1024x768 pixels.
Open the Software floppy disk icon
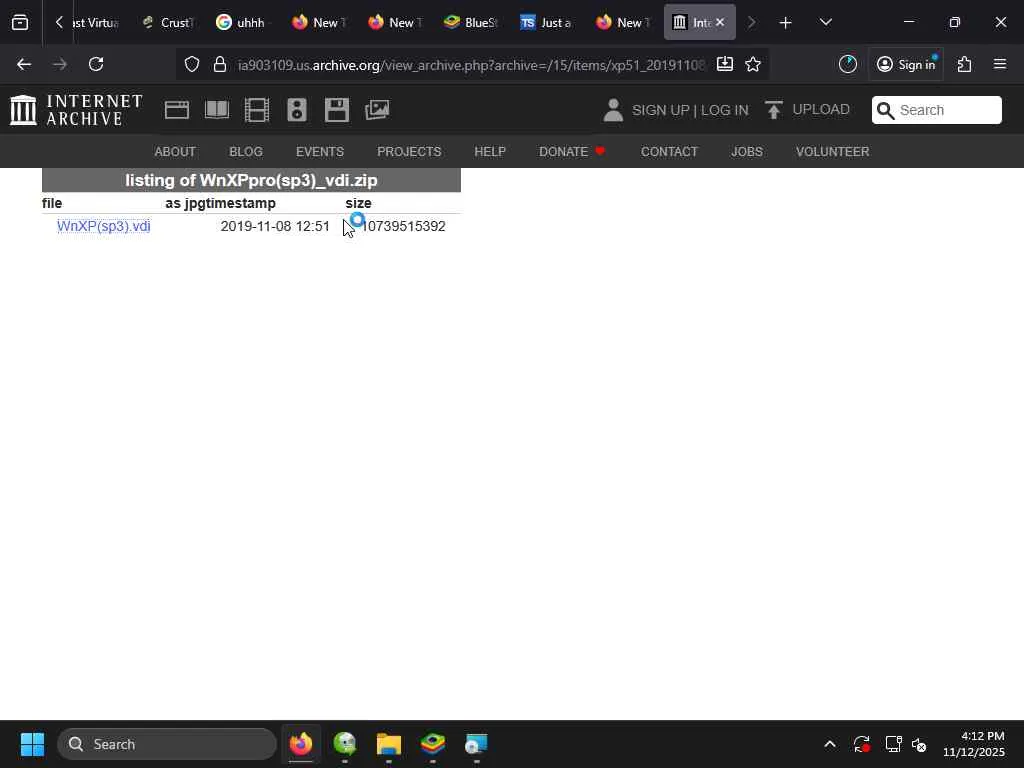tap(337, 110)
